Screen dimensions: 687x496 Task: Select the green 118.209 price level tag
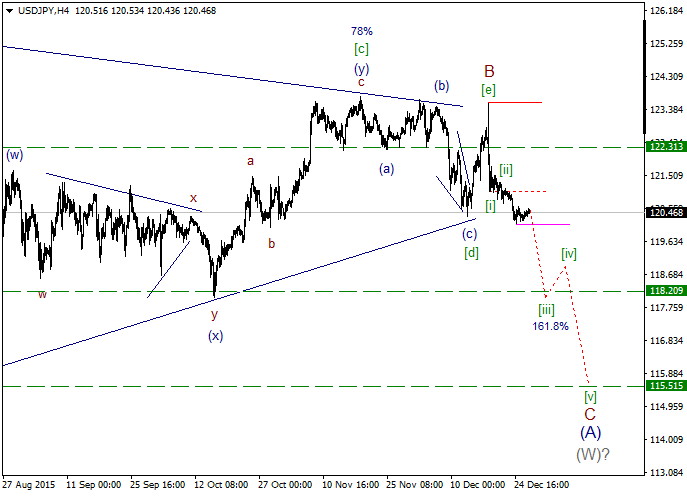[666, 291]
